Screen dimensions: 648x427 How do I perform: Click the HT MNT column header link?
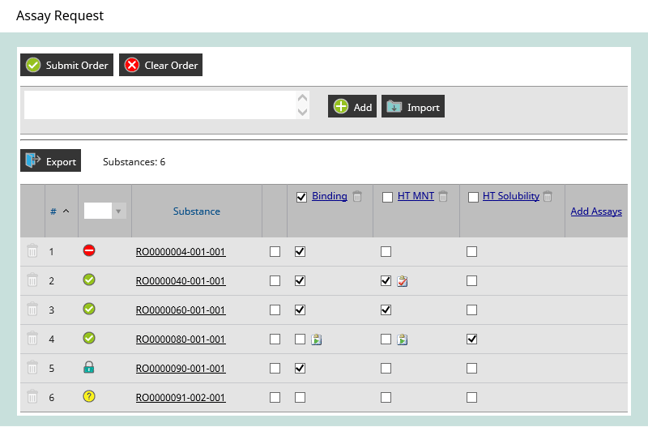415,197
